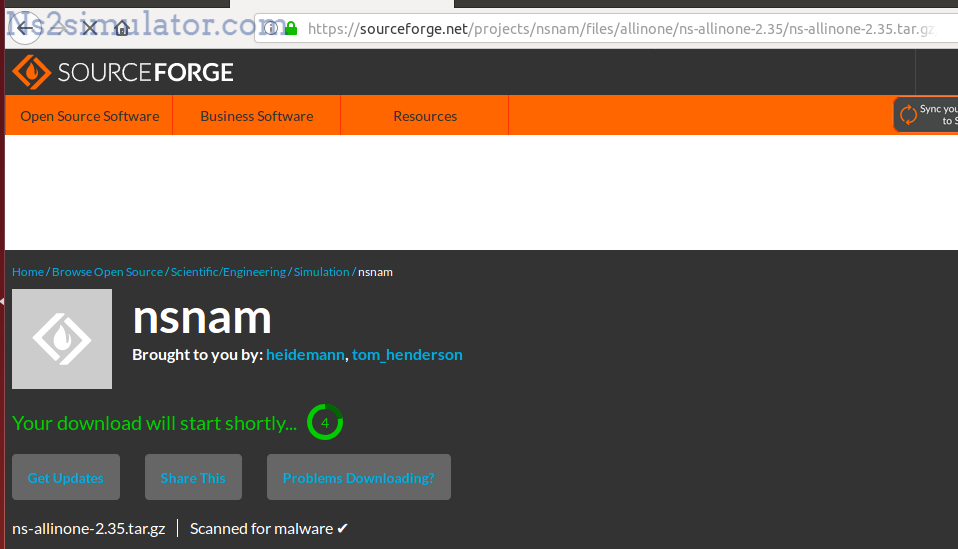Click the nsnam project logo thumbnail
Screen dimensions: 958x549
click(x=62, y=339)
